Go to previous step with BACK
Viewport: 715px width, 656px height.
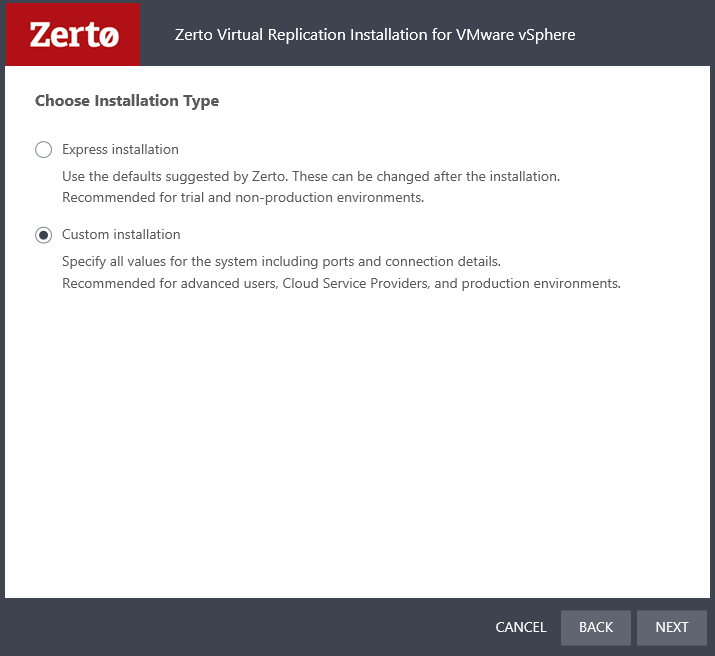coord(595,627)
